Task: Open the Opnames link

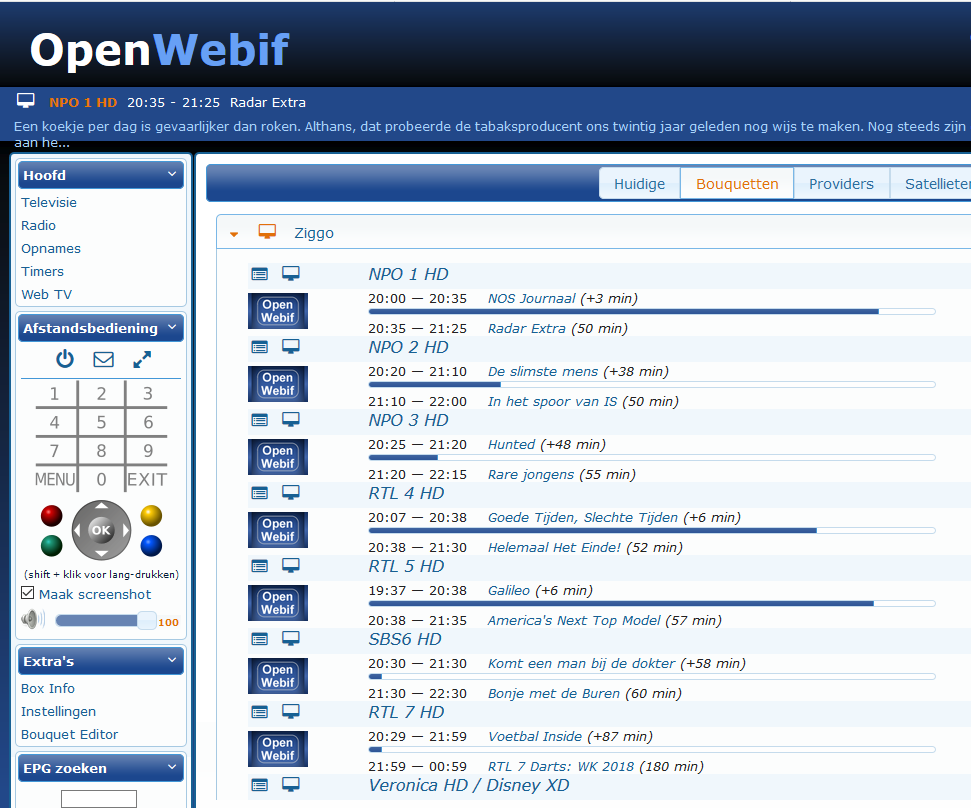Action: (x=51, y=248)
